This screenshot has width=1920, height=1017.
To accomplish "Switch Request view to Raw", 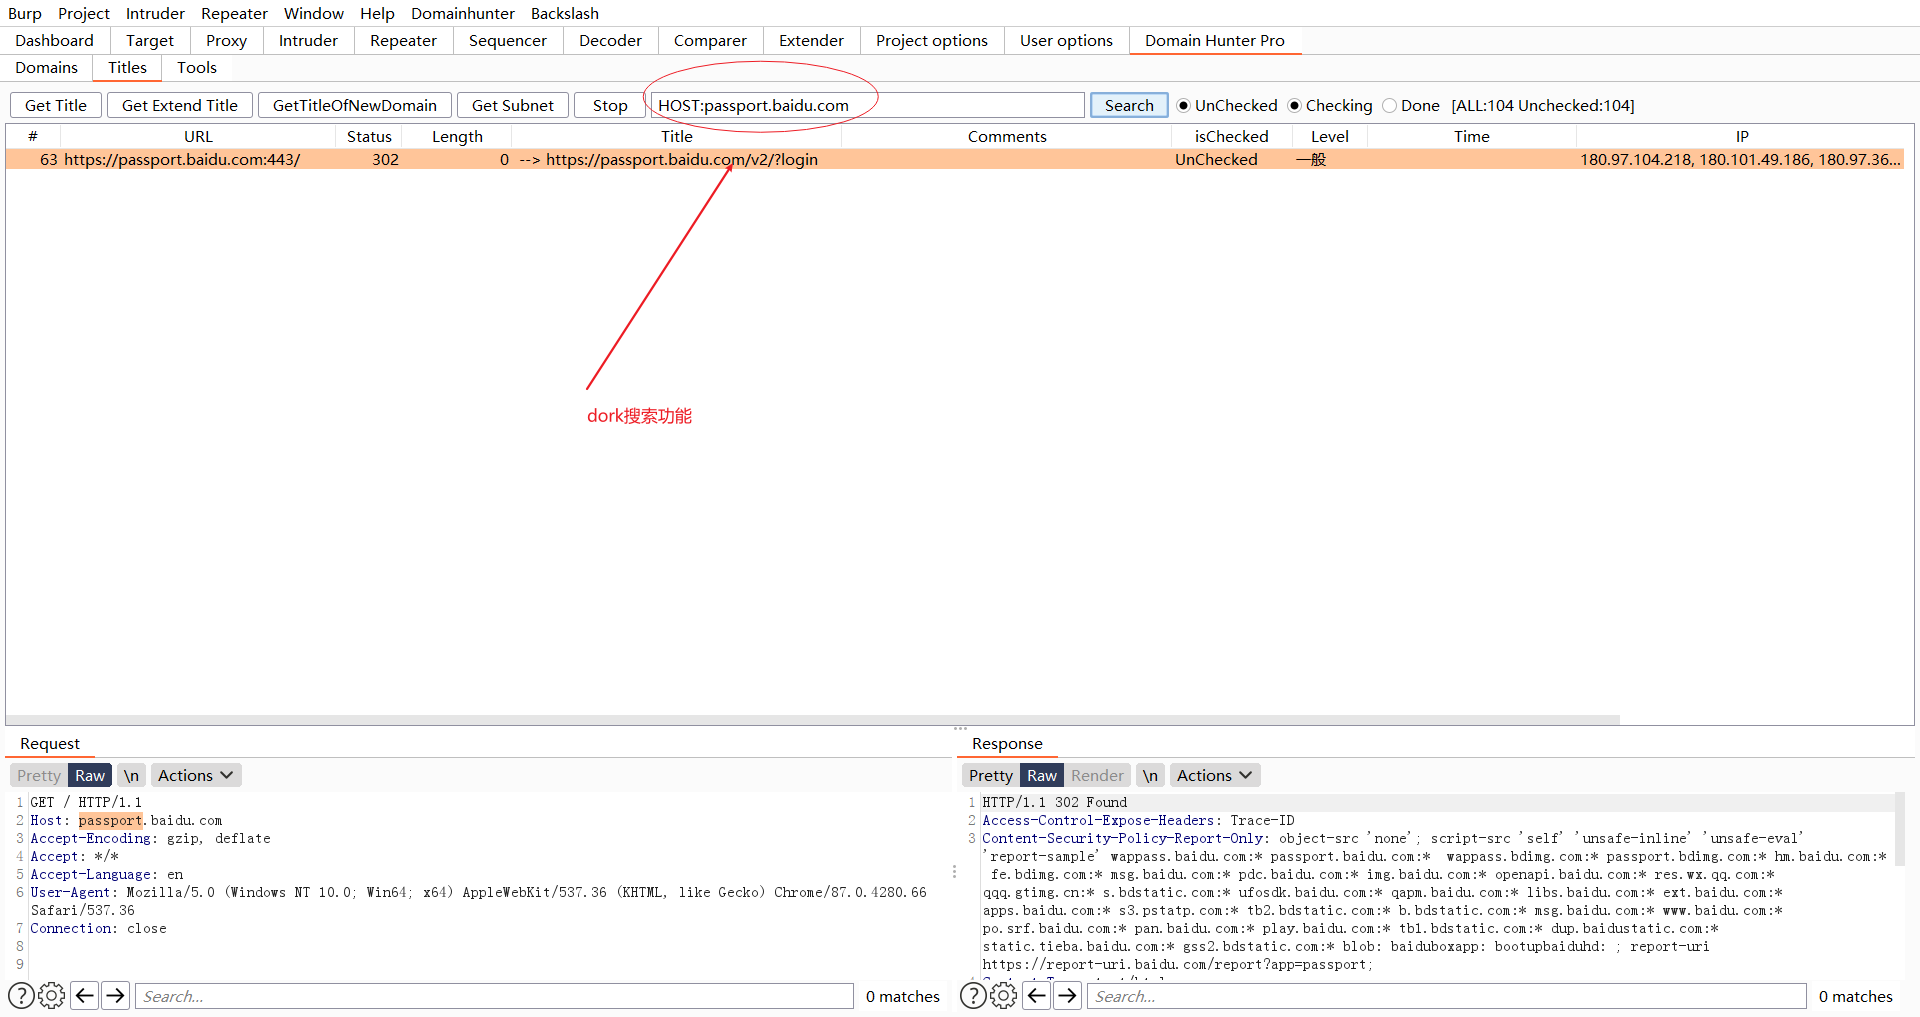I will (90, 775).
